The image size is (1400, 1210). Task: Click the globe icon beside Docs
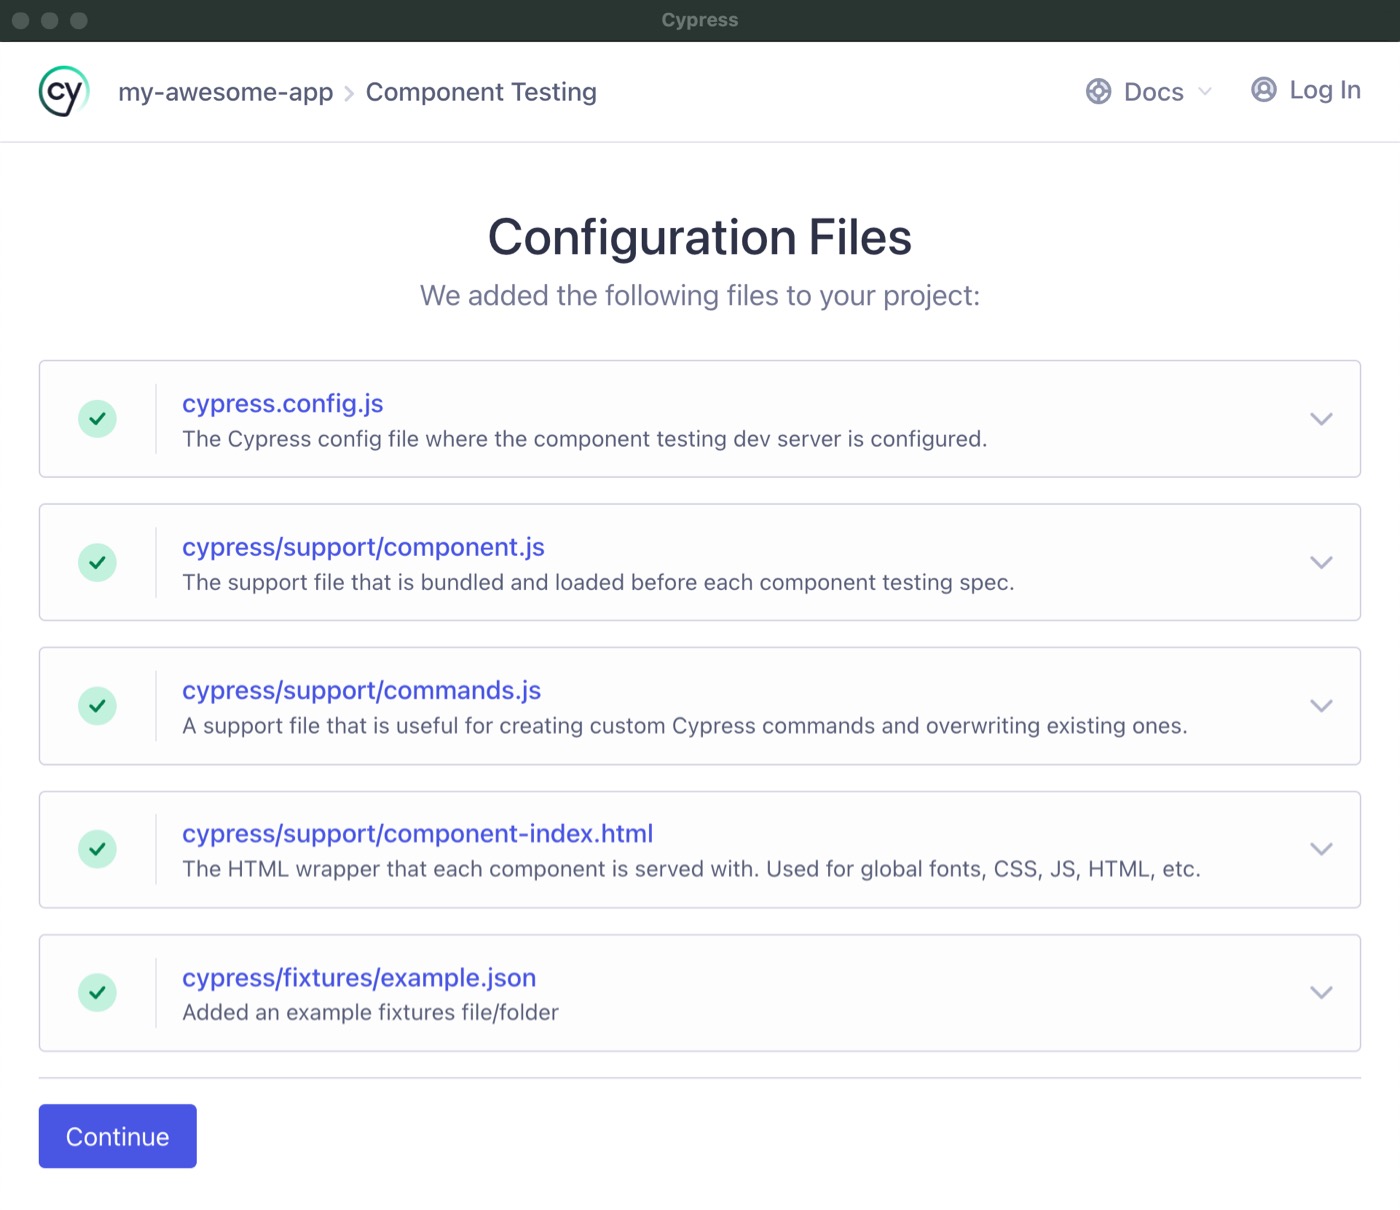click(x=1100, y=91)
